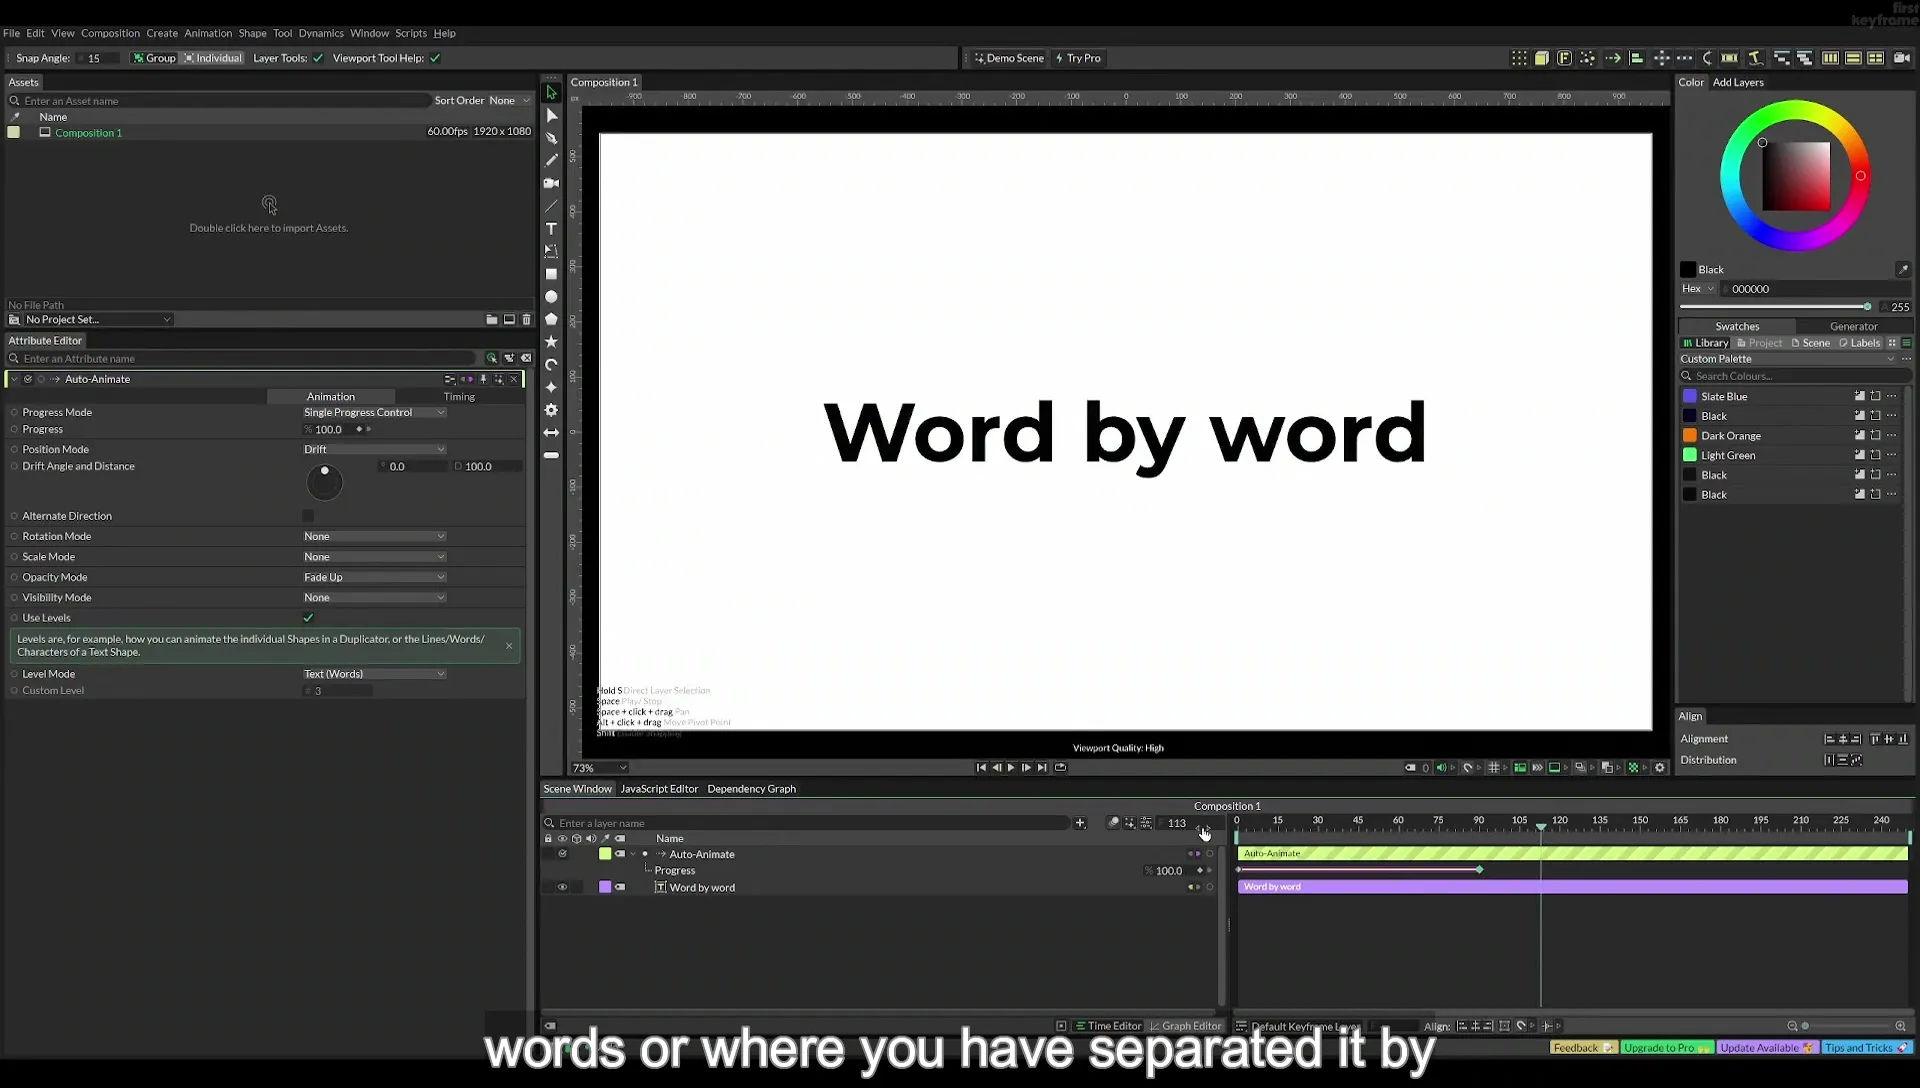
Task: Click the Camera tool icon
Action: pyautogui.click(x=551, y=183)
